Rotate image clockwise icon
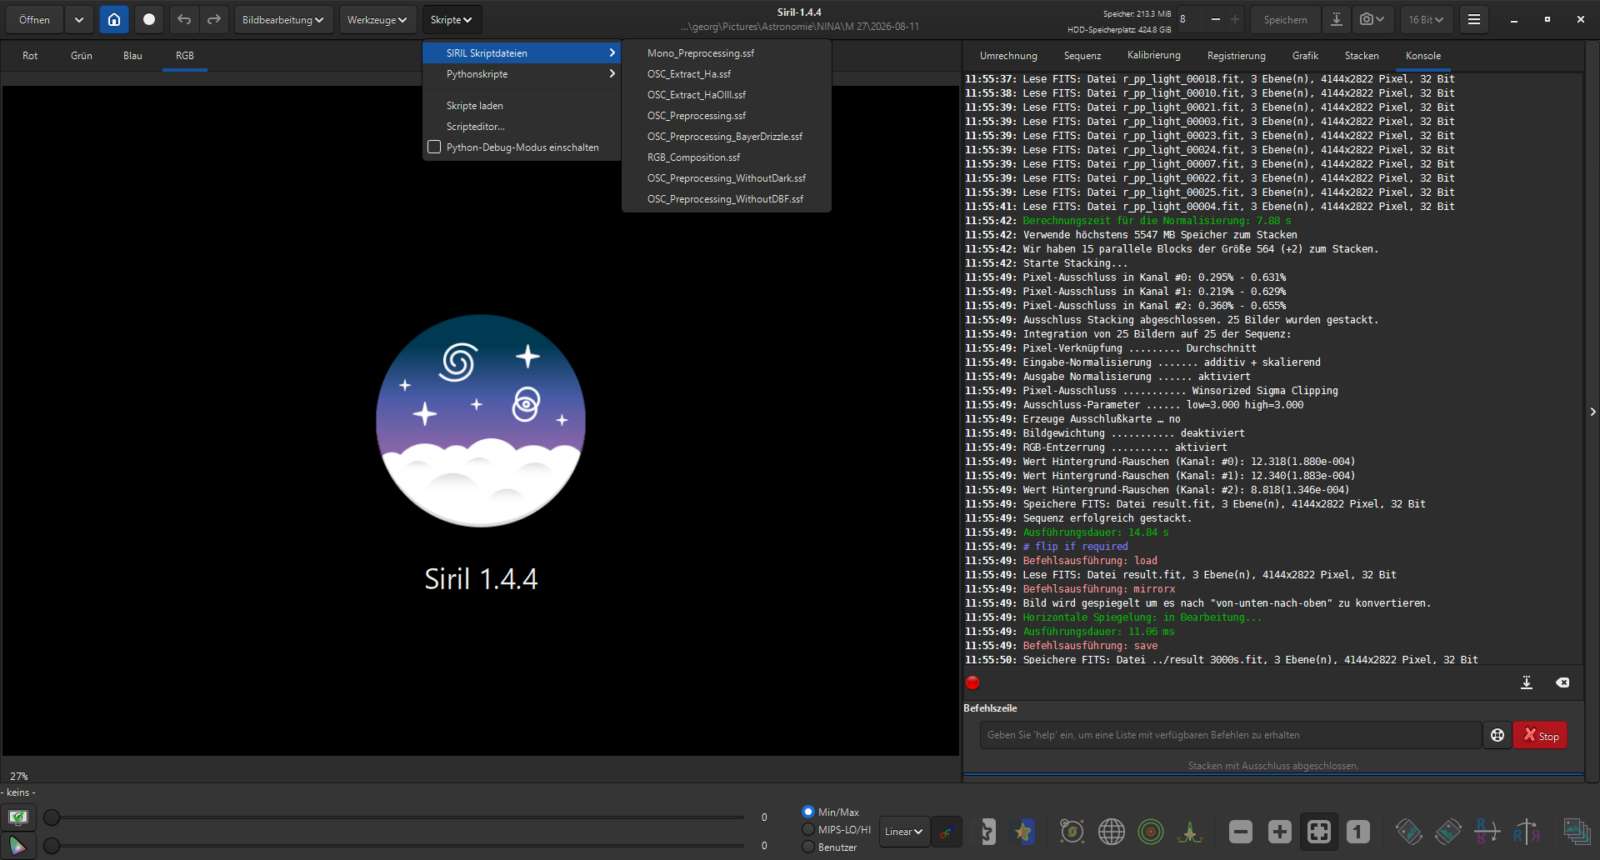1600x860 pixels. pyautogui.click(x=1448, y=832)
